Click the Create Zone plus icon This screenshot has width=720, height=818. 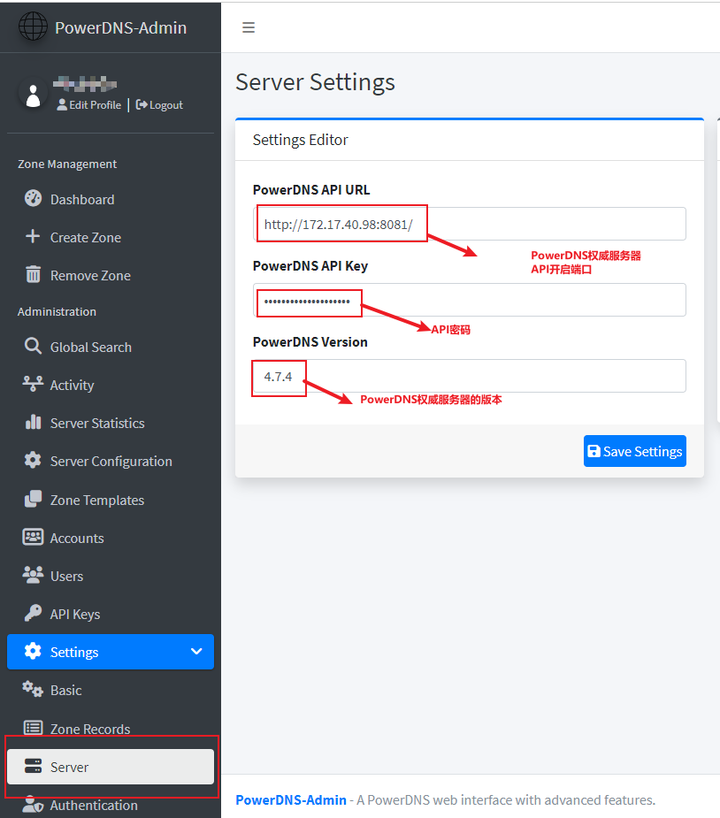point(32,236)
